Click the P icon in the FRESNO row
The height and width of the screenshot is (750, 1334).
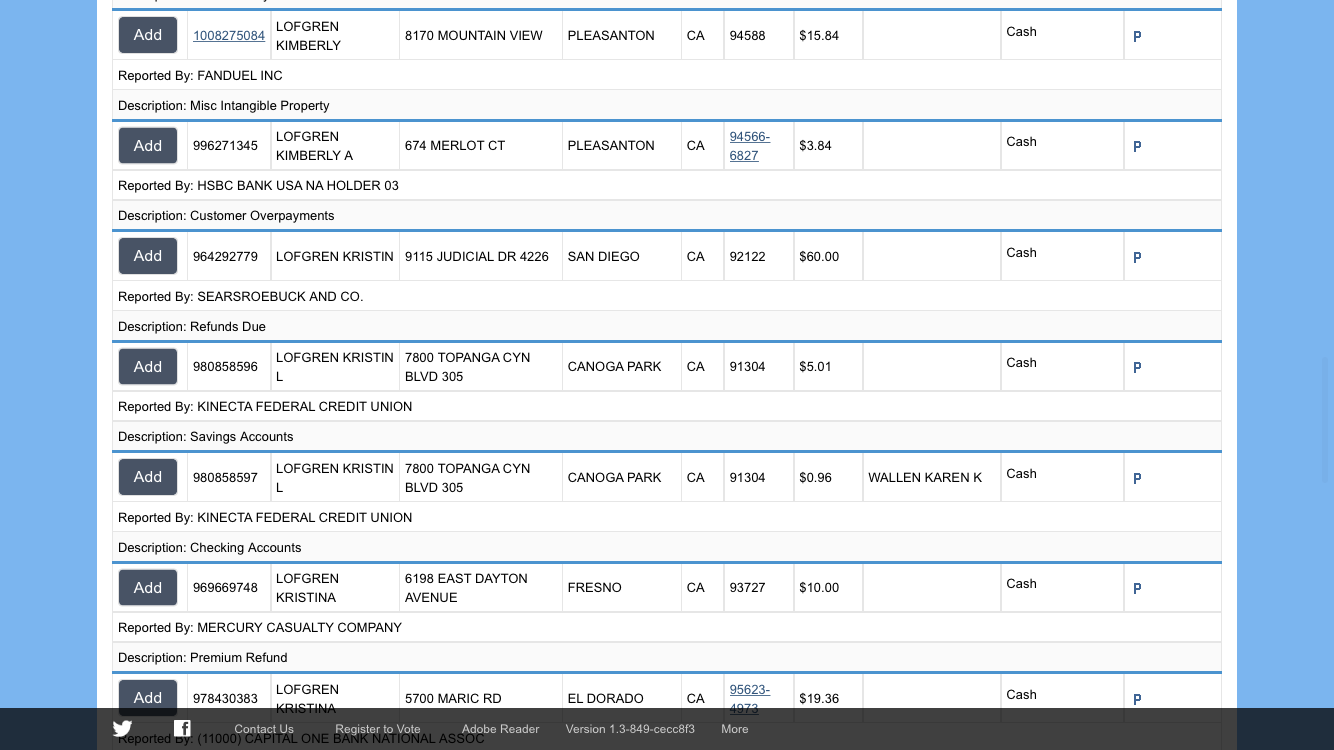click(x=1137, y=588)
